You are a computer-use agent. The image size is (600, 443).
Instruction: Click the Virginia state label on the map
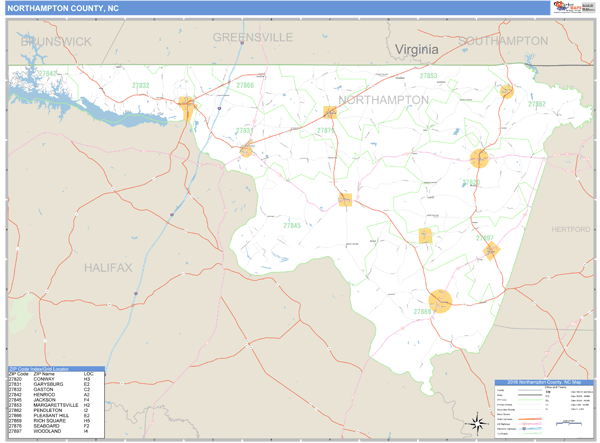click(417, 48)
